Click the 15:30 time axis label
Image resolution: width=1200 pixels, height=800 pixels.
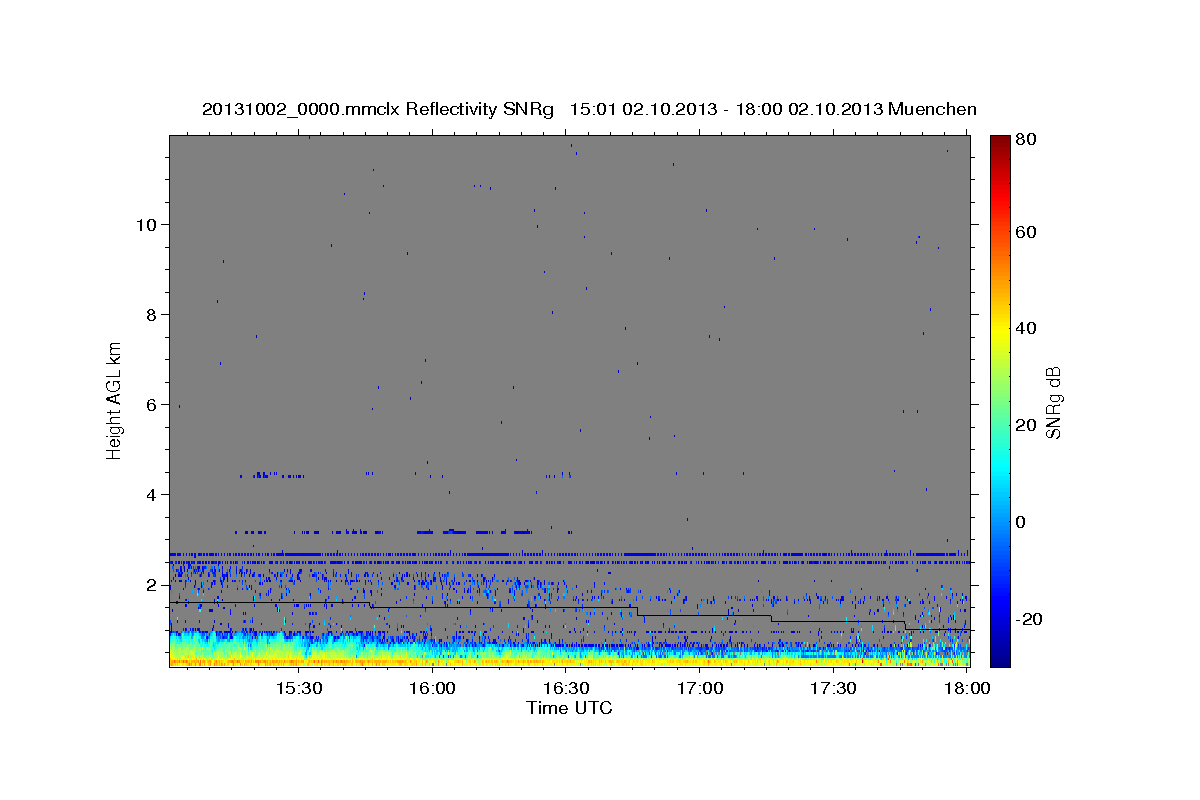pyautogui.click(x=298, y=689)
